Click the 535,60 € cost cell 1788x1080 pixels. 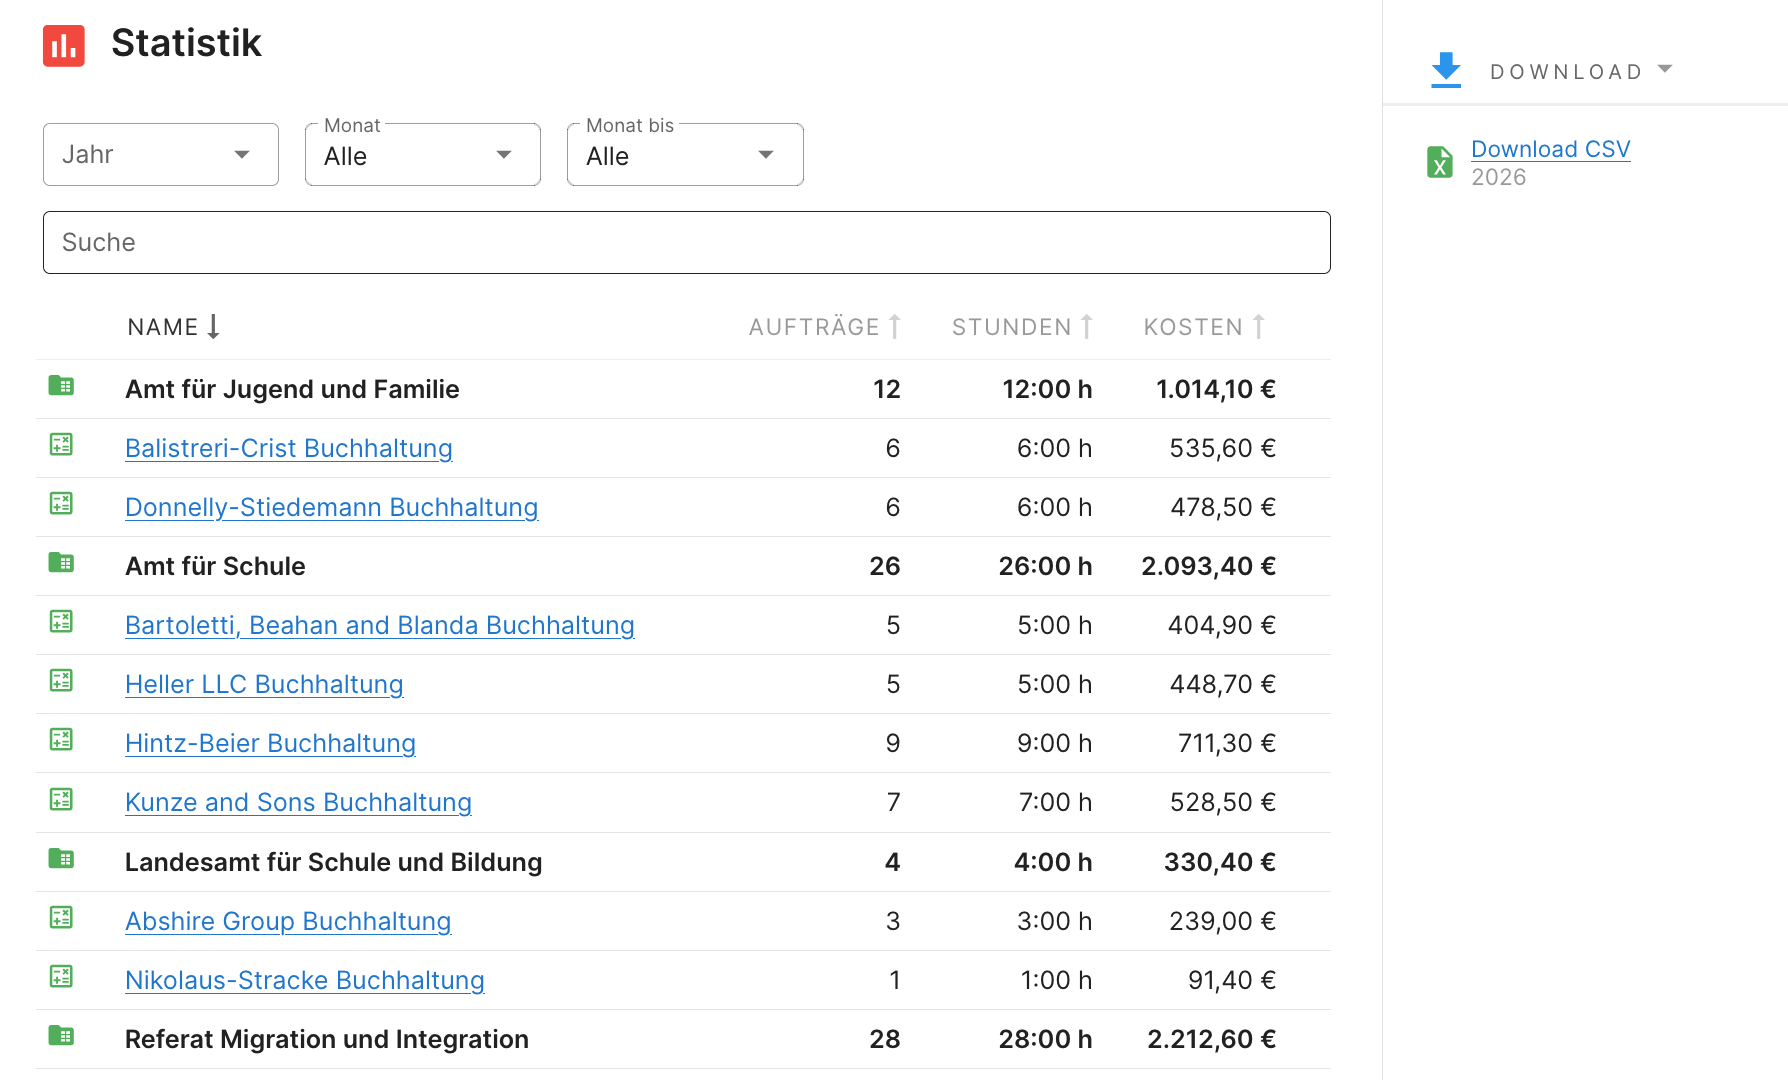1223,448
